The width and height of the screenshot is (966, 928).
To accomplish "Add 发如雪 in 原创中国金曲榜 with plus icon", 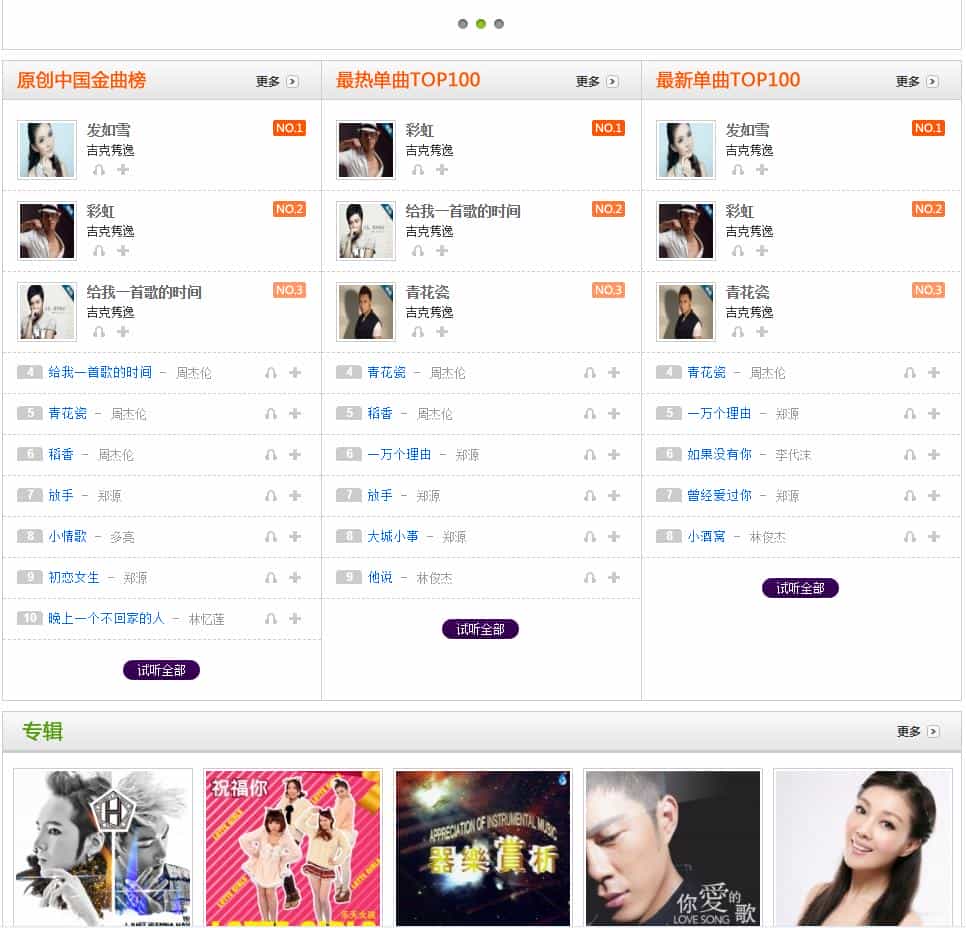I will 123,169.
